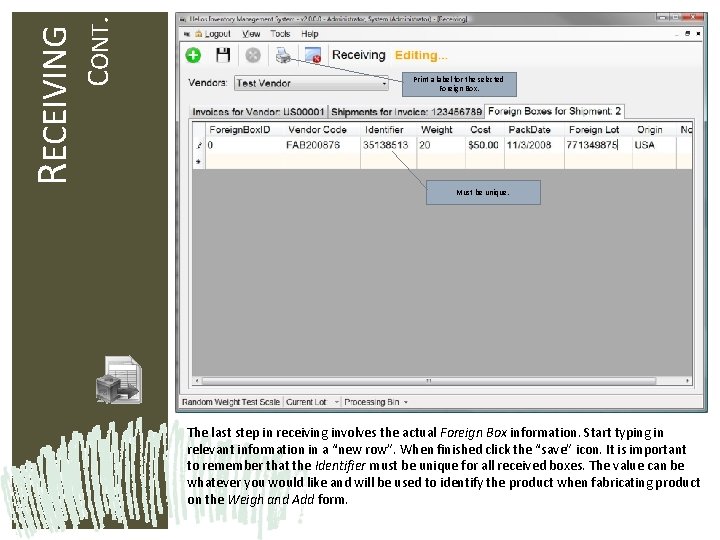Click the printer Print label icon
The image size is (720, 540).
tap(283, 56)
